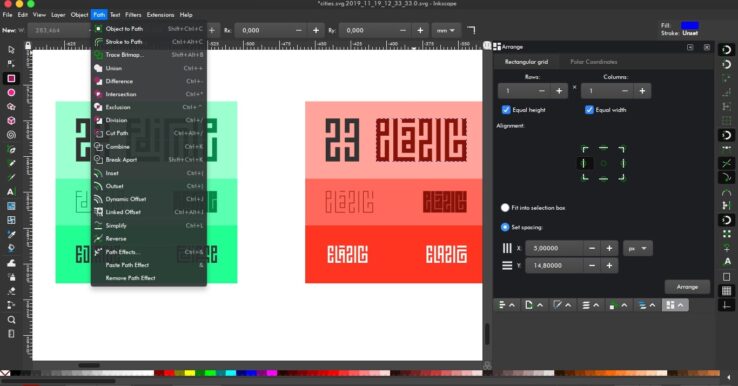
Task: Select the Star polygon tool
Action: click(x=11, y=106)
